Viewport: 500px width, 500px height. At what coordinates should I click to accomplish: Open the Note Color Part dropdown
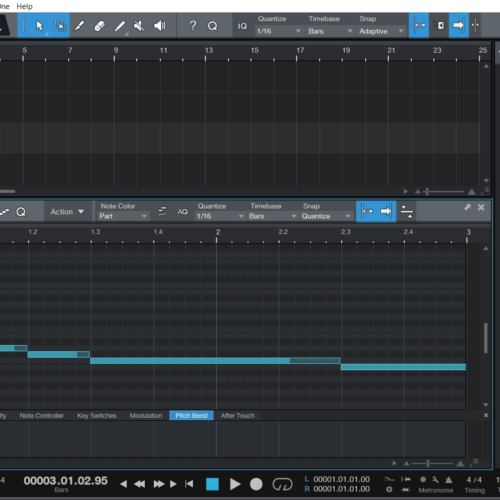tap(123, 216)
